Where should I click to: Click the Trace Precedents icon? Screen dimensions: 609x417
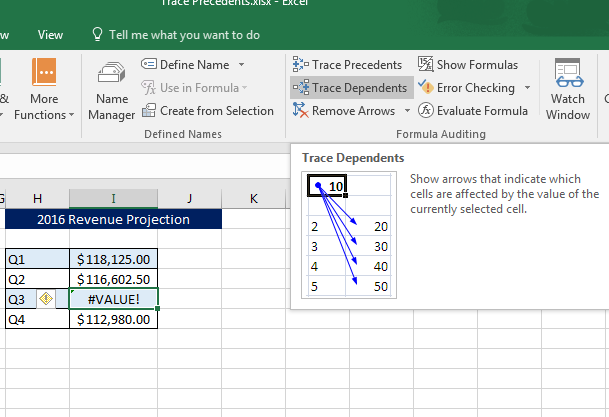[x=300, y=65]
